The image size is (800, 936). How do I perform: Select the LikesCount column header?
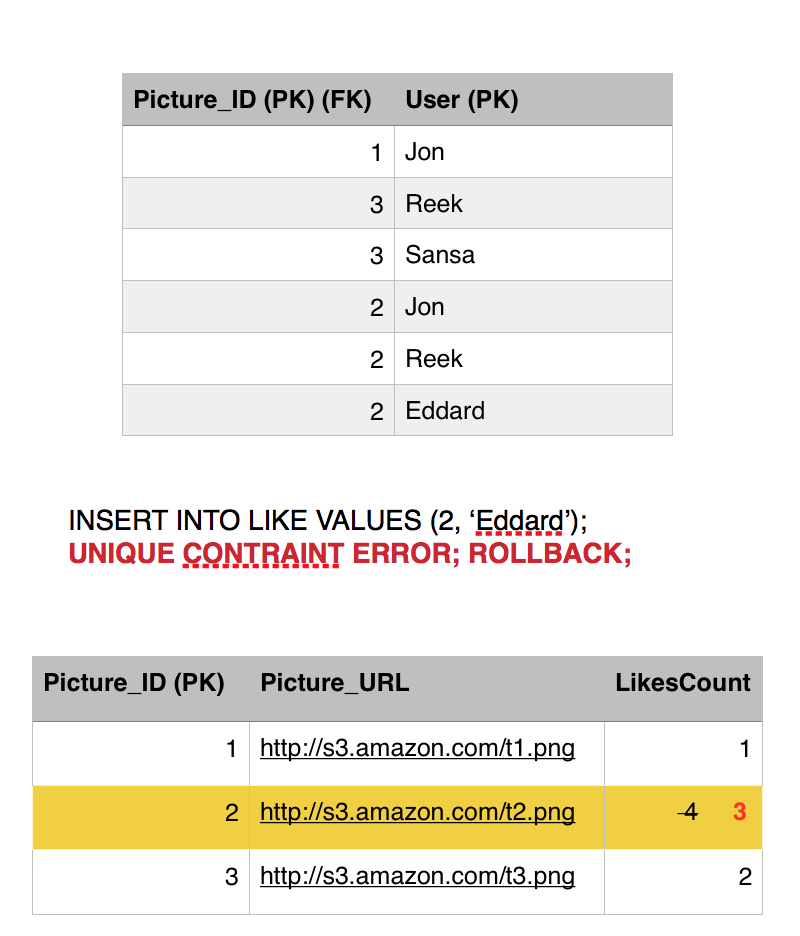pos(683,683)
